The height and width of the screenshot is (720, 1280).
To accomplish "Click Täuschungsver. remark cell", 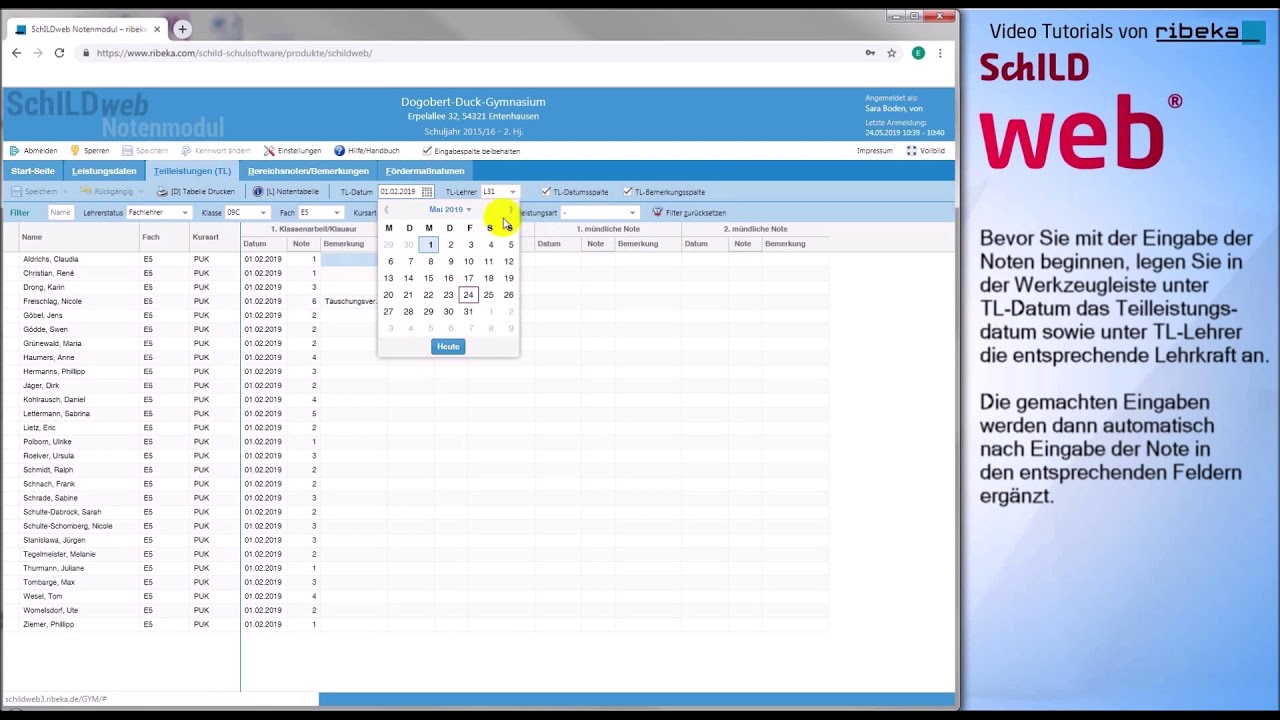I will coord(349,301).
